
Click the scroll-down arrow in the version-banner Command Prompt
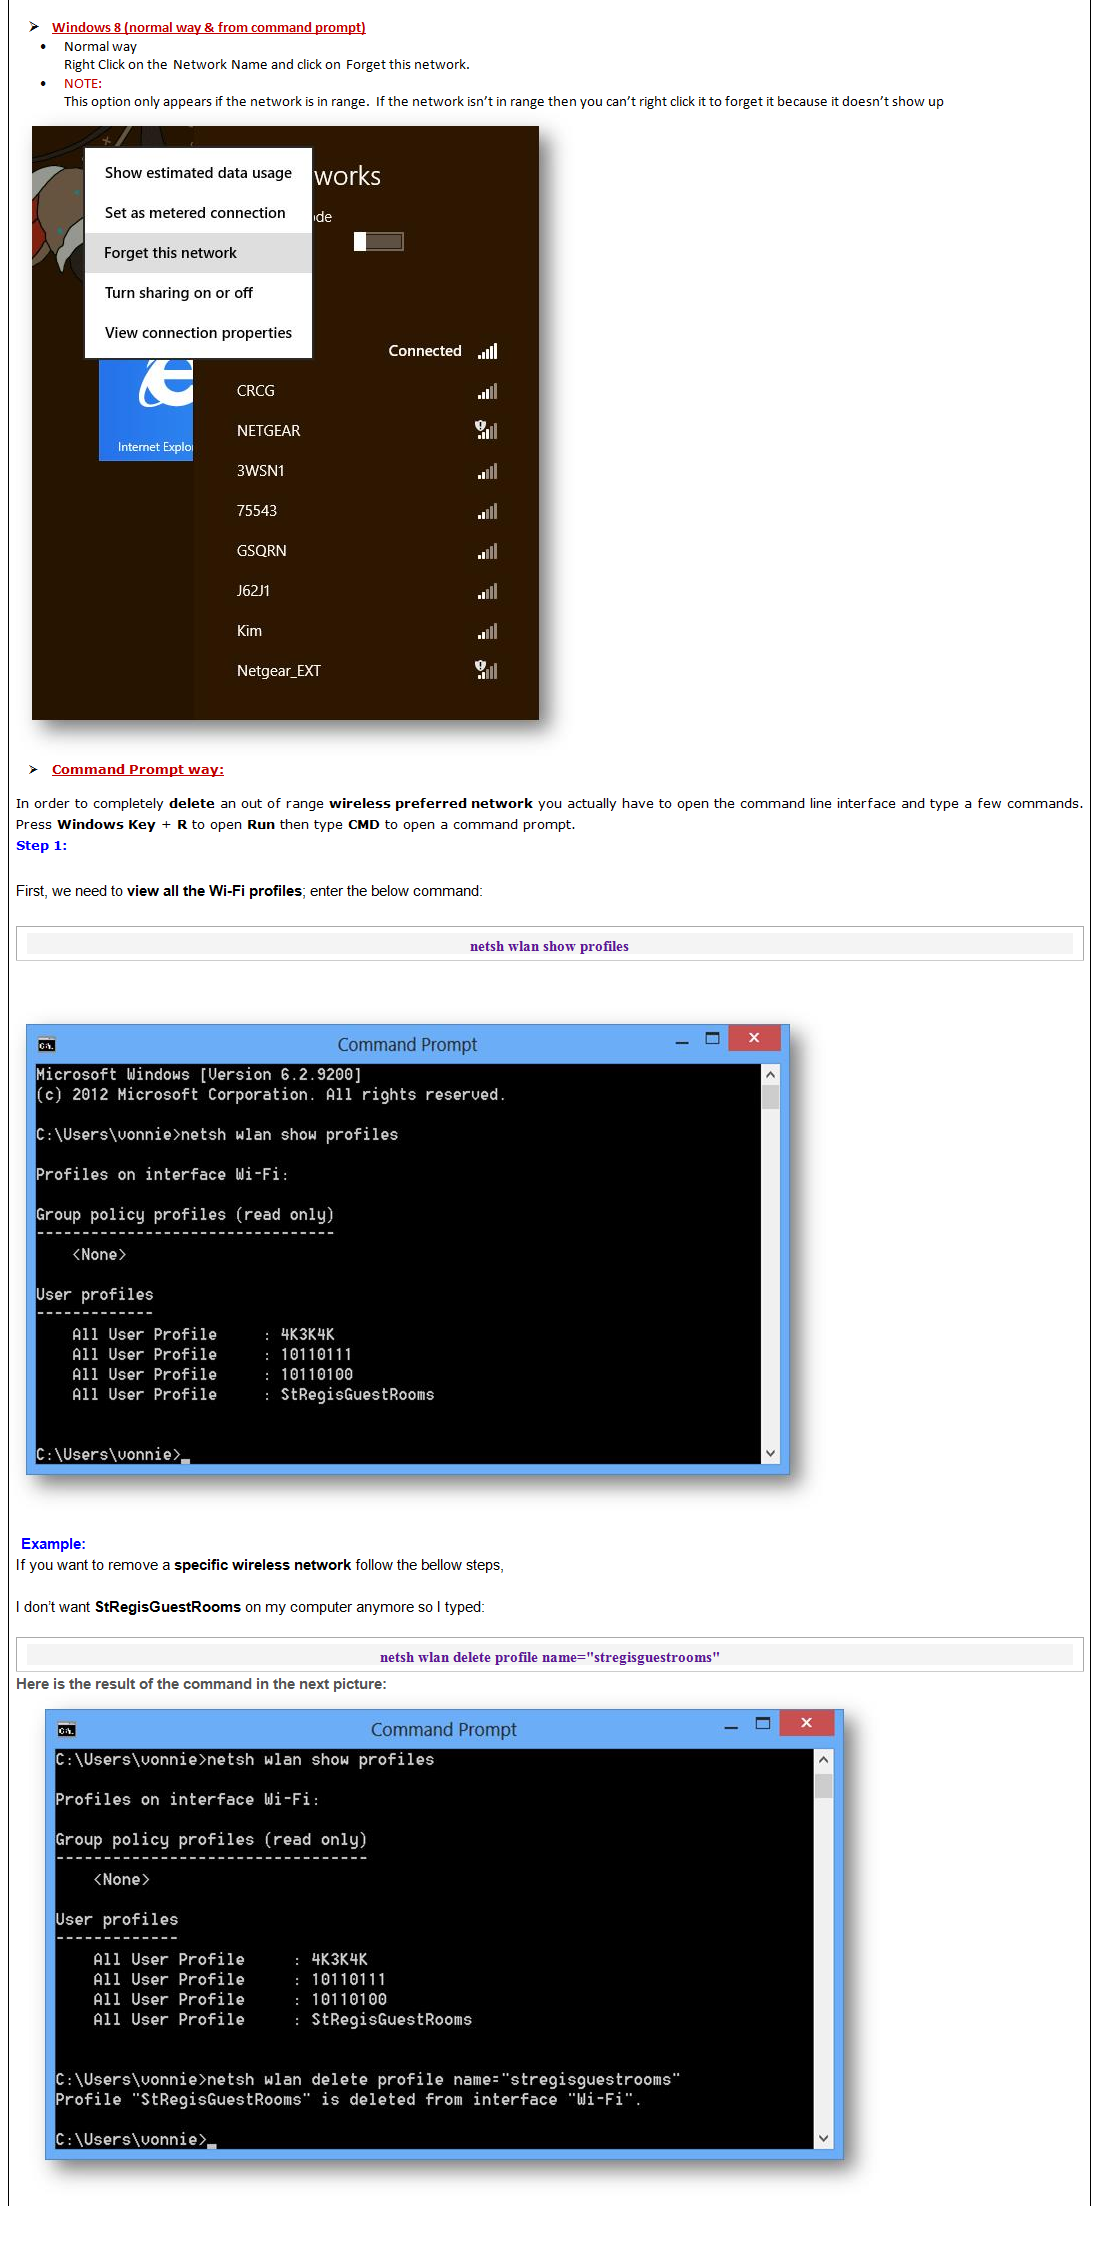(x=770, y=1453)
